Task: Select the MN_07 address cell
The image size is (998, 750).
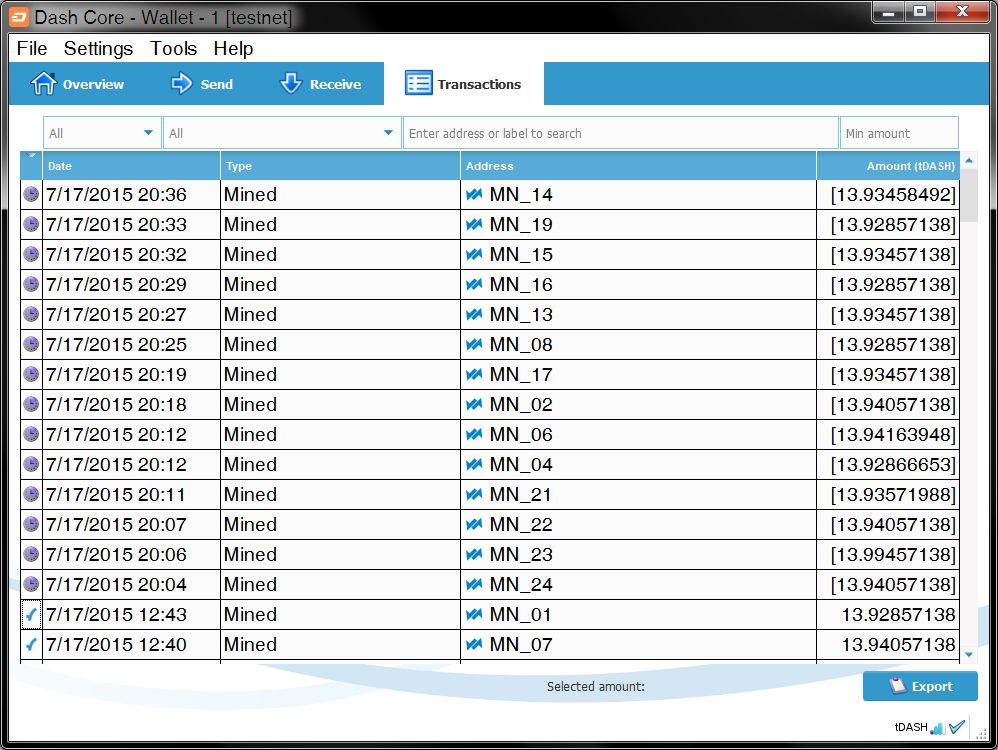Action: (x=638, y=644)
